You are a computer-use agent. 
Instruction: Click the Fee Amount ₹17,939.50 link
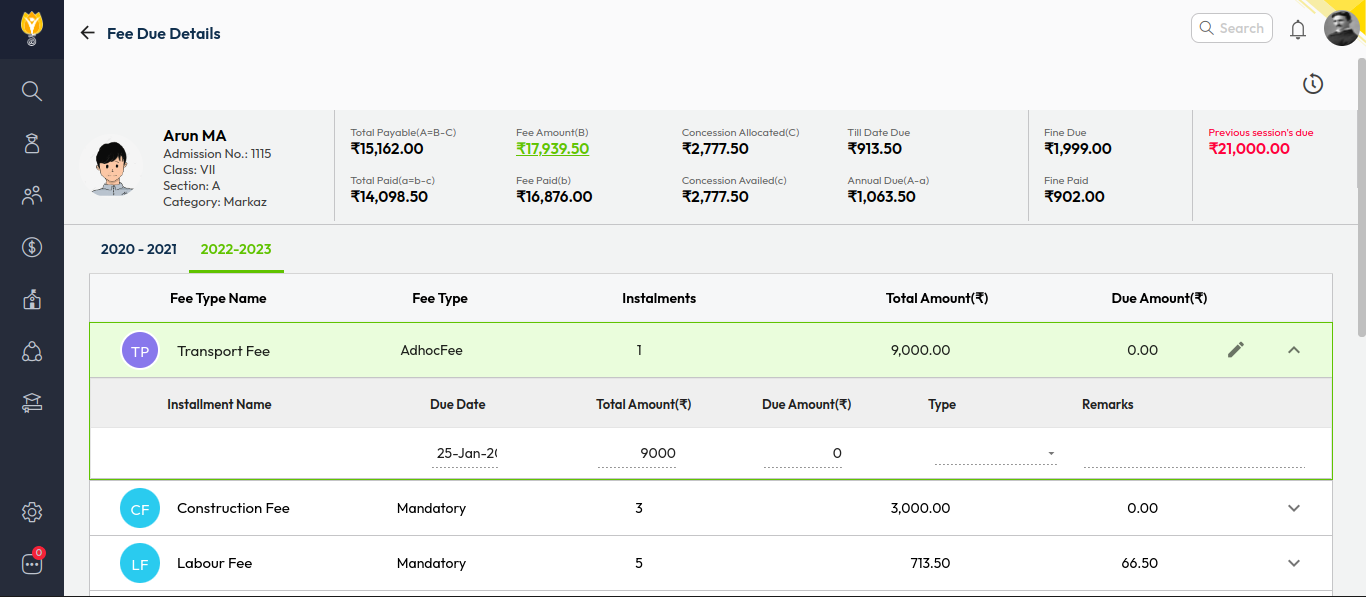point(552,149)
